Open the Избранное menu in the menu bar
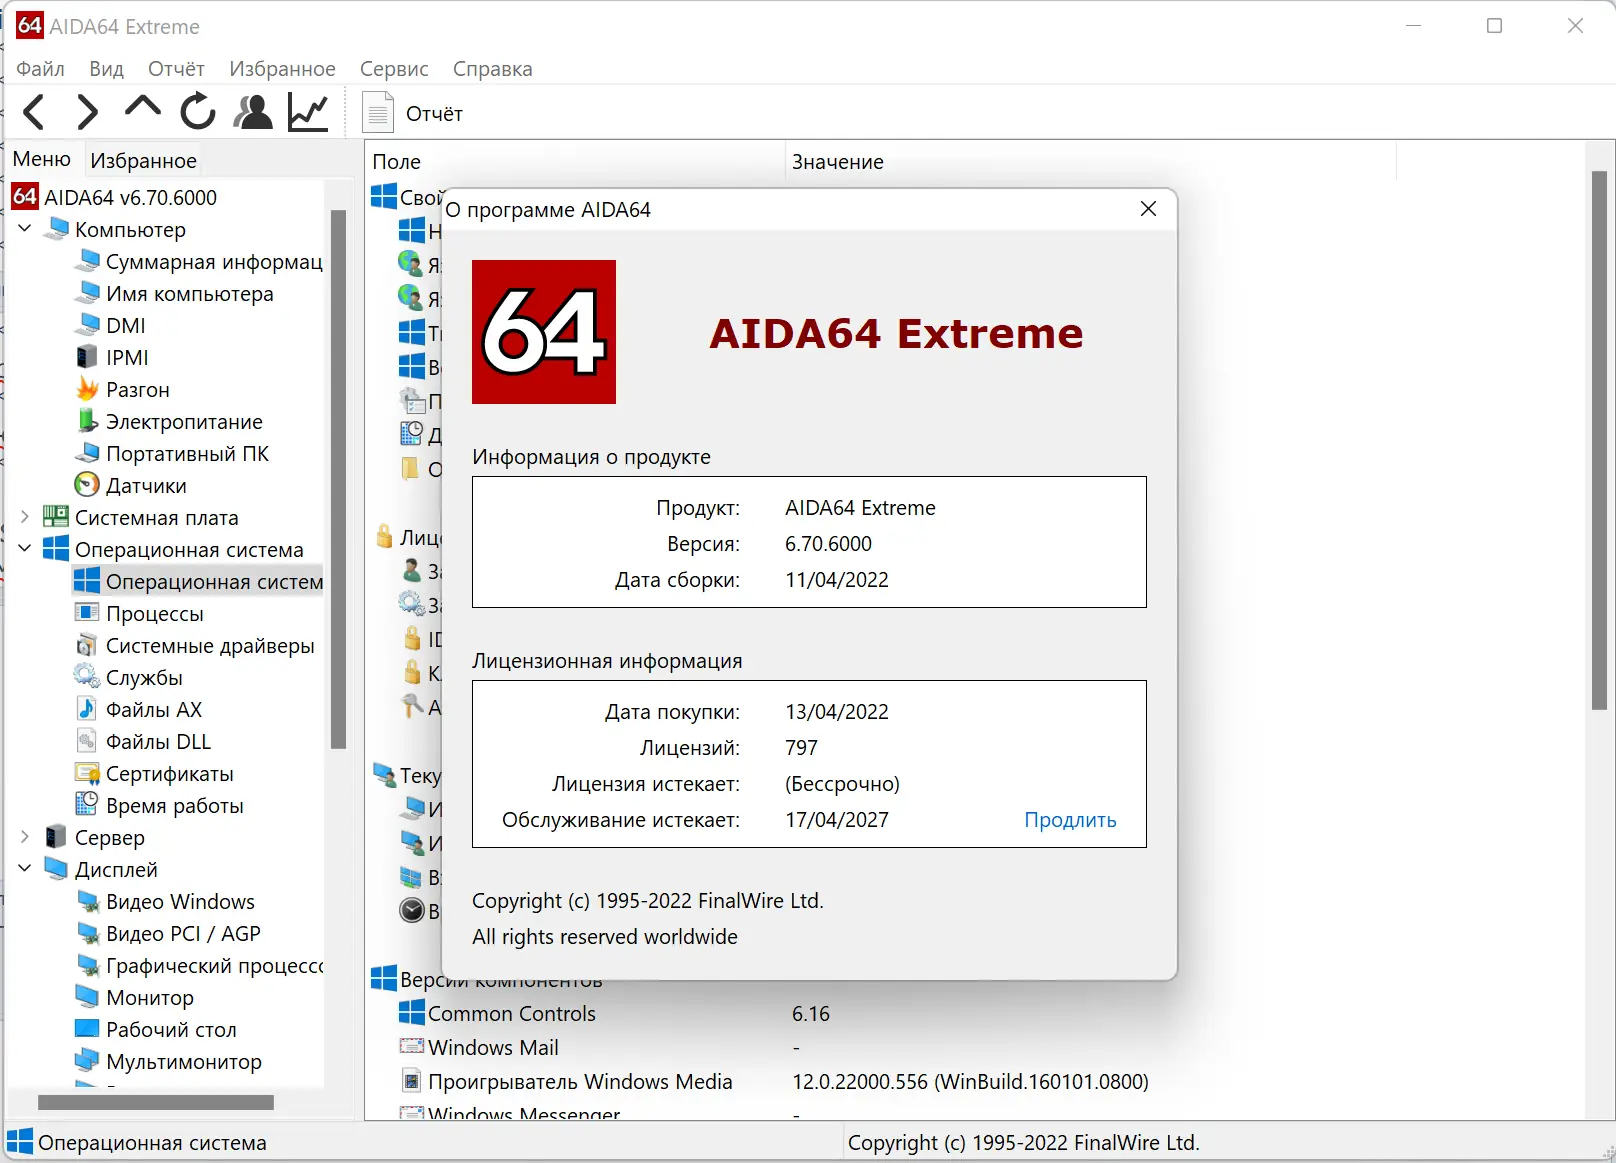The width and height of the screenshot is (1616, 1163). click(282, 69)
